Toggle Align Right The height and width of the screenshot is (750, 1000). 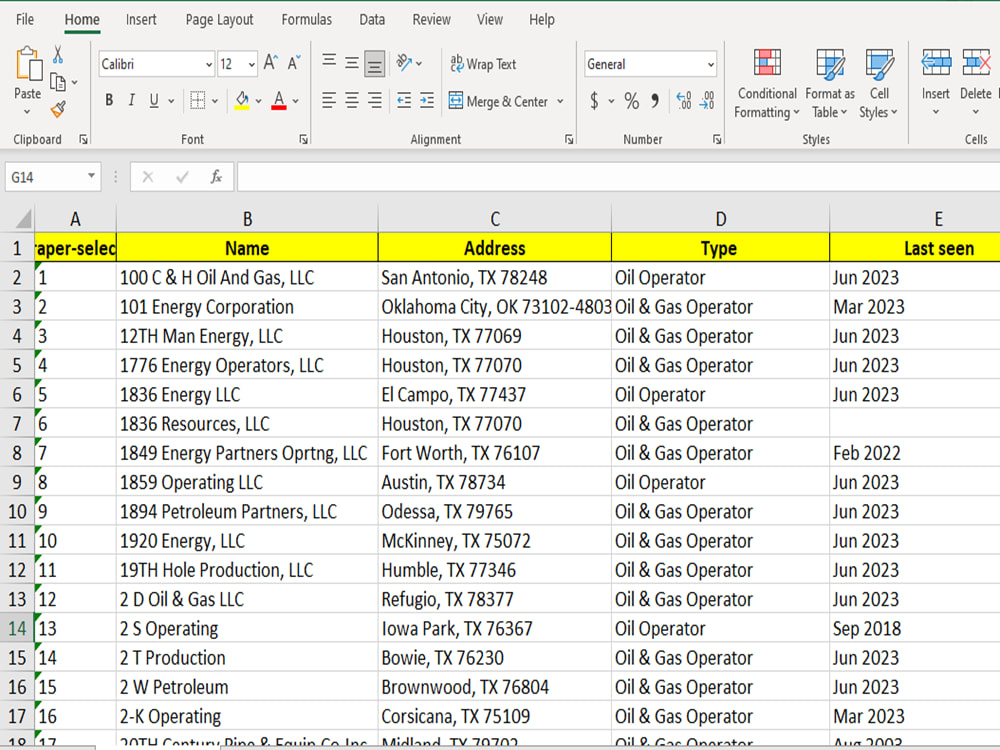click(375, 100)
